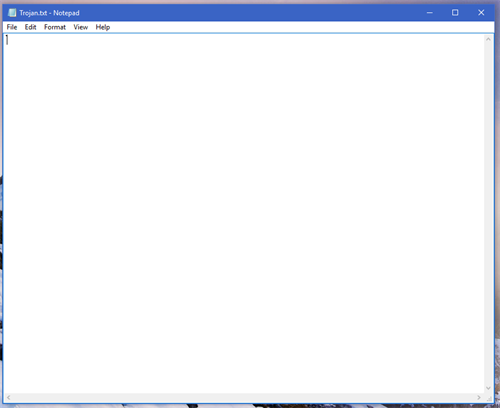Click the up arrow of vertical scrollbar
The width and height of the screenshot is (500, 408).
[488, 39]
